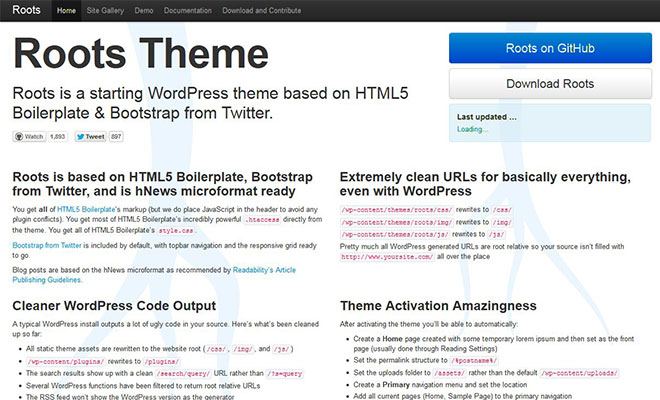Viewport: 660px width, 400px height.
Task: Click the Roots brand logo in navbar
Action: pos(26,10)
